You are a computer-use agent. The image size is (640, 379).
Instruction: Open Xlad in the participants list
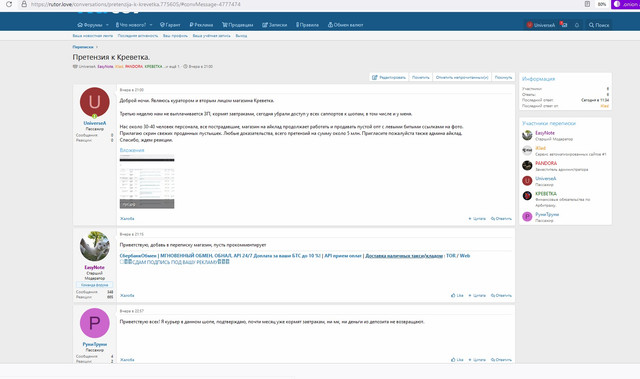(540, 148)
